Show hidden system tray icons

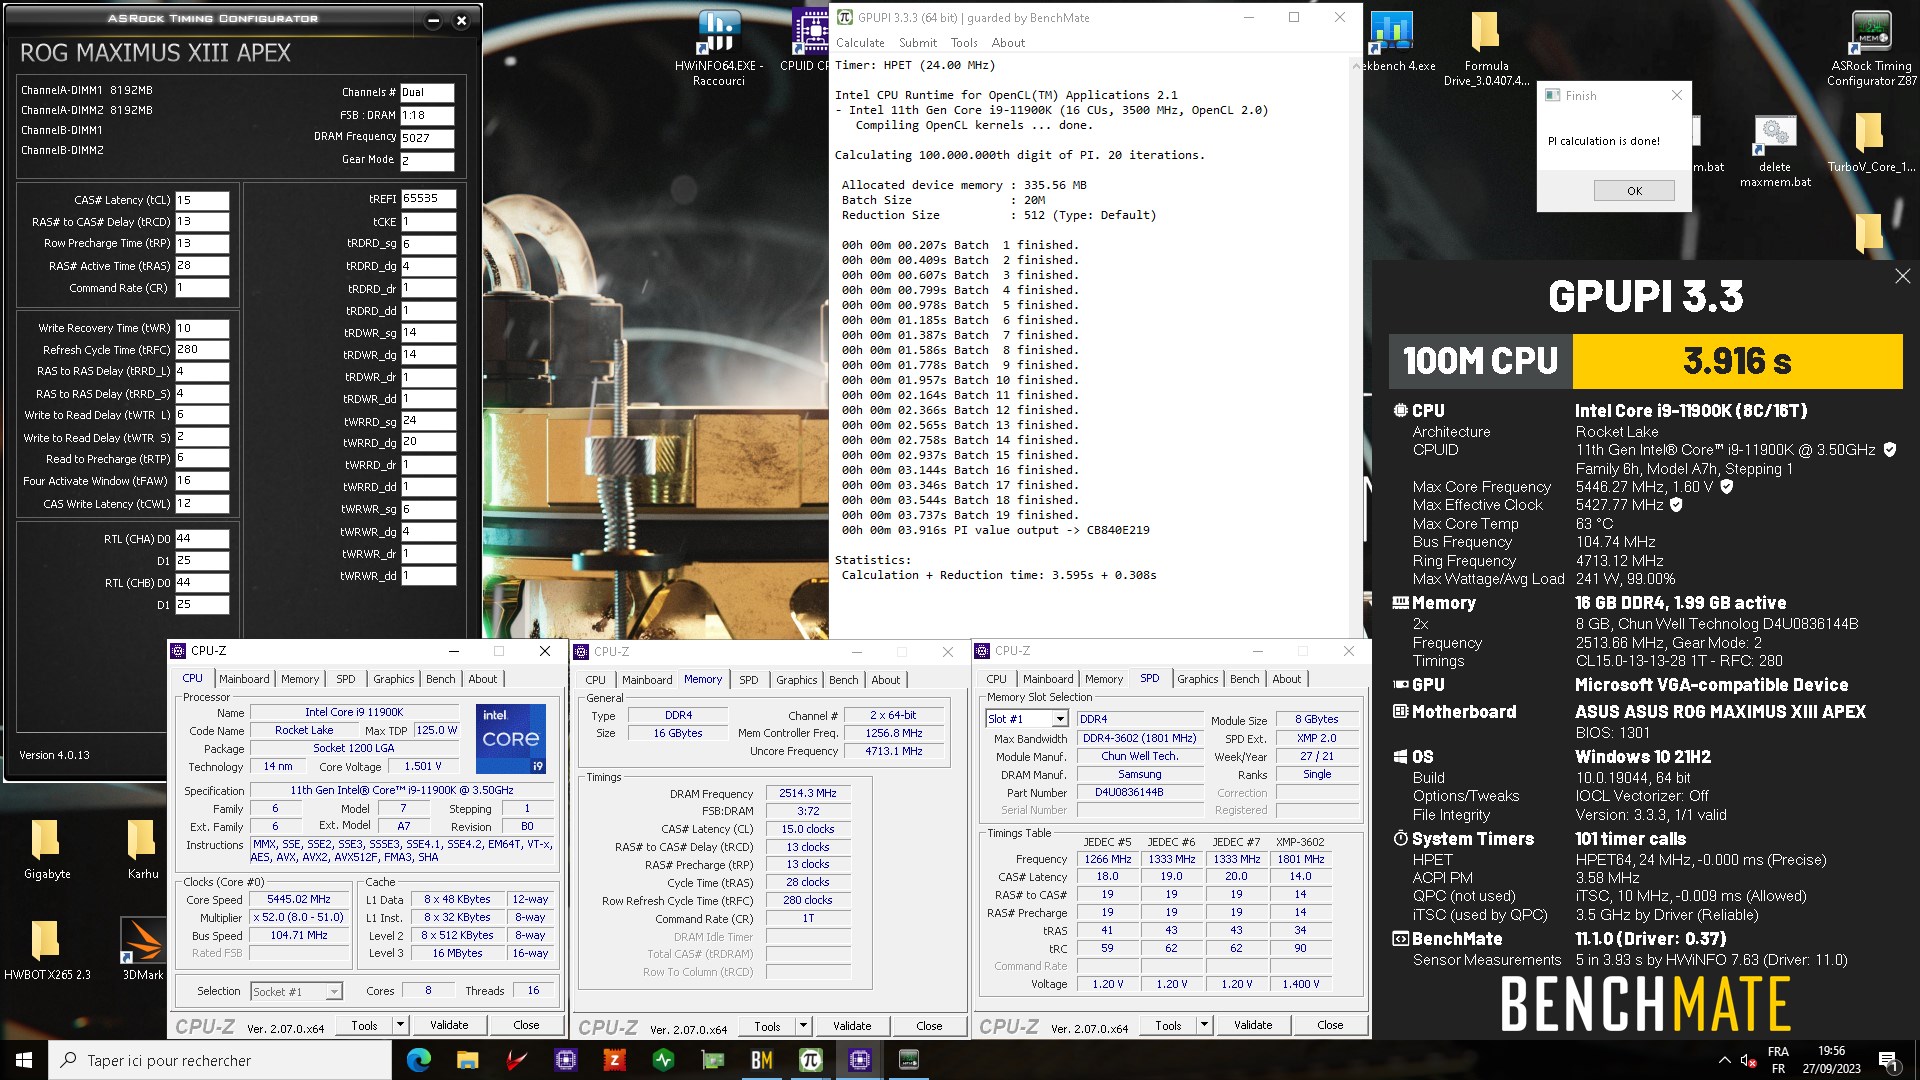1724,1060
